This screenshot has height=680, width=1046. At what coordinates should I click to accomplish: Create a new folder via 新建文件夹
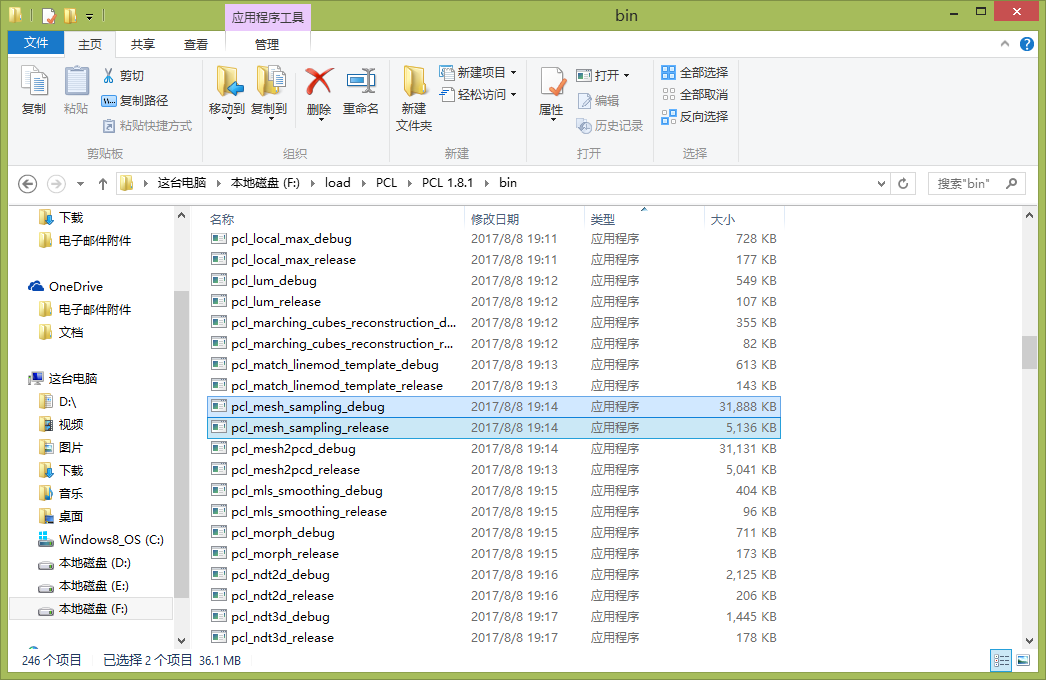pos(414,95)
